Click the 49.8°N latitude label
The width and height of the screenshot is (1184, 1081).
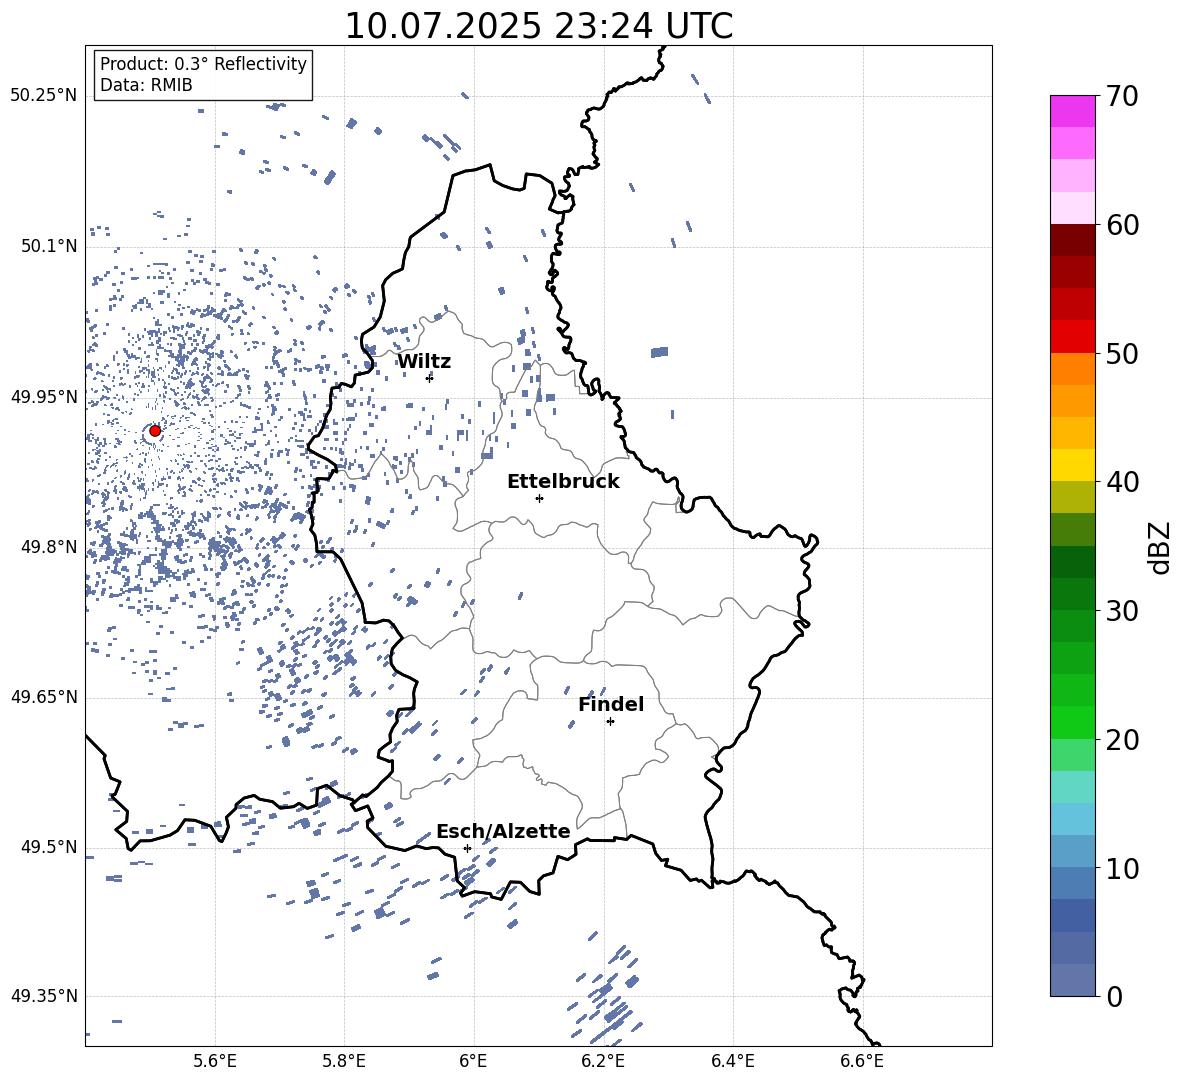coord(48,547)
